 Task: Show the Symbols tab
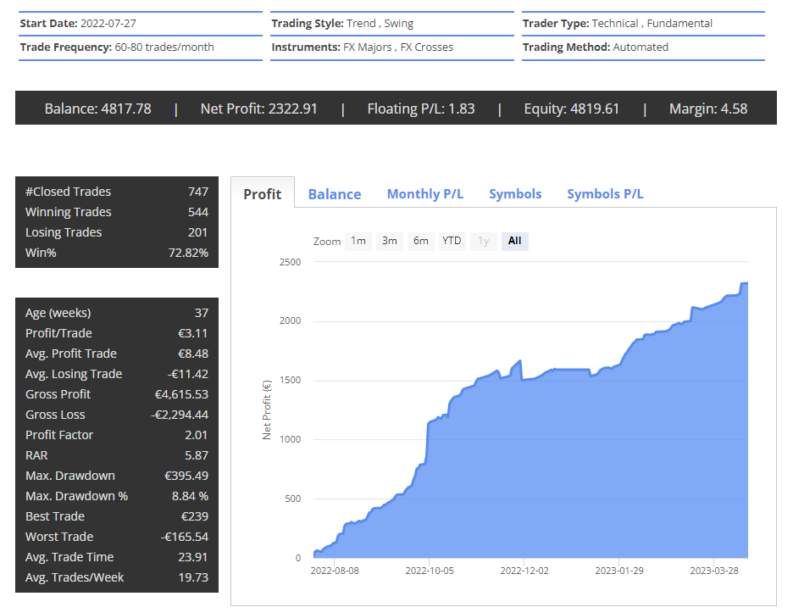[515, 194]
